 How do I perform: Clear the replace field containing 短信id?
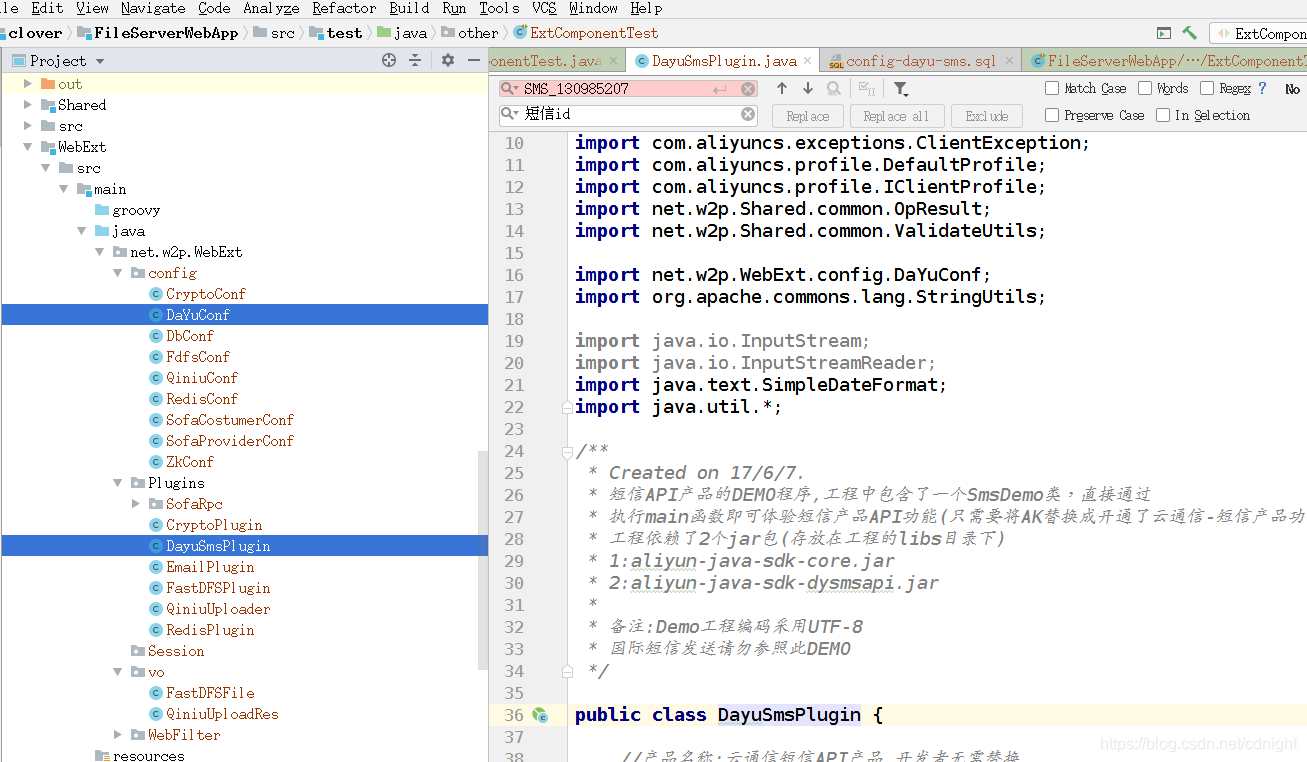[x=748, y=115]
